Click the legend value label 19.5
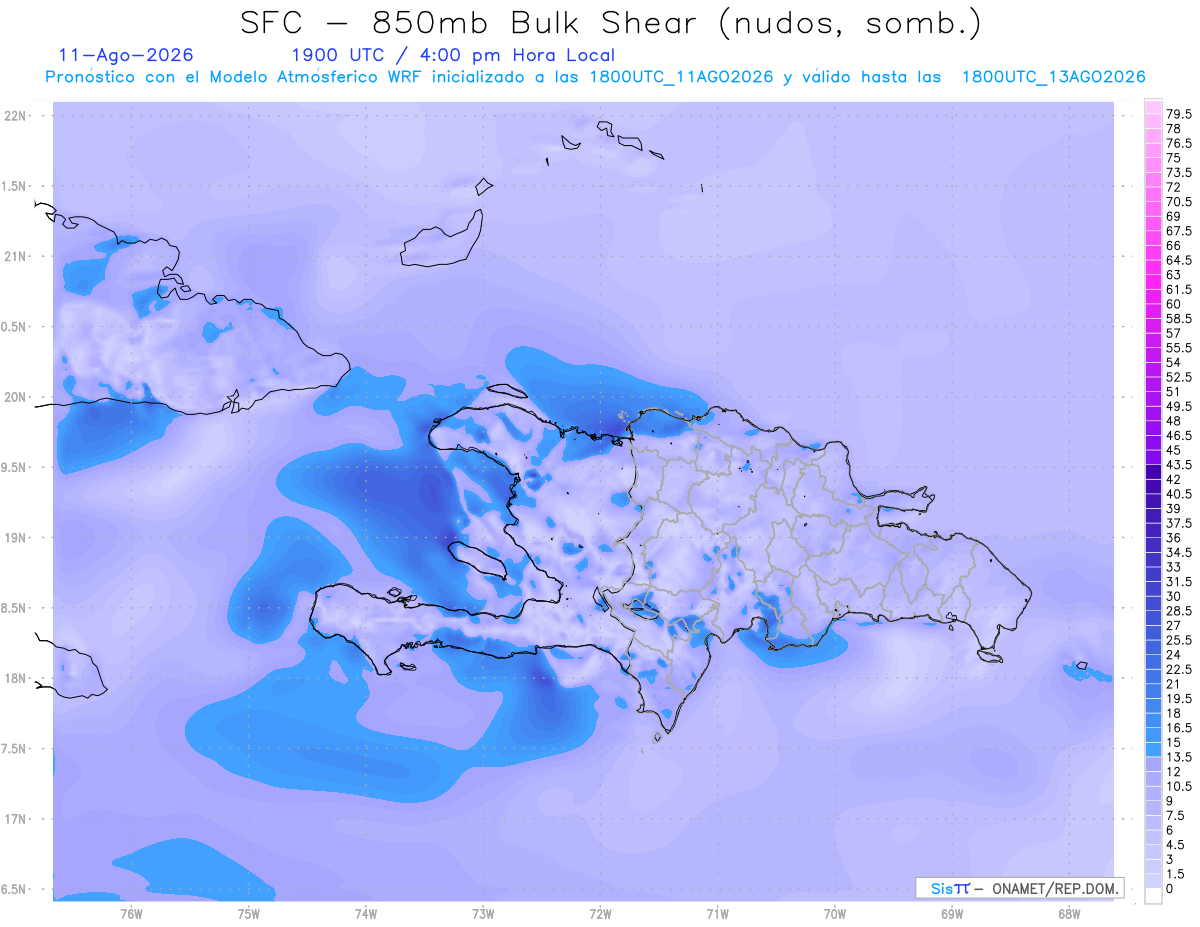Image resolution: width=1200 pixels, height=927 pixels. 1179,698
